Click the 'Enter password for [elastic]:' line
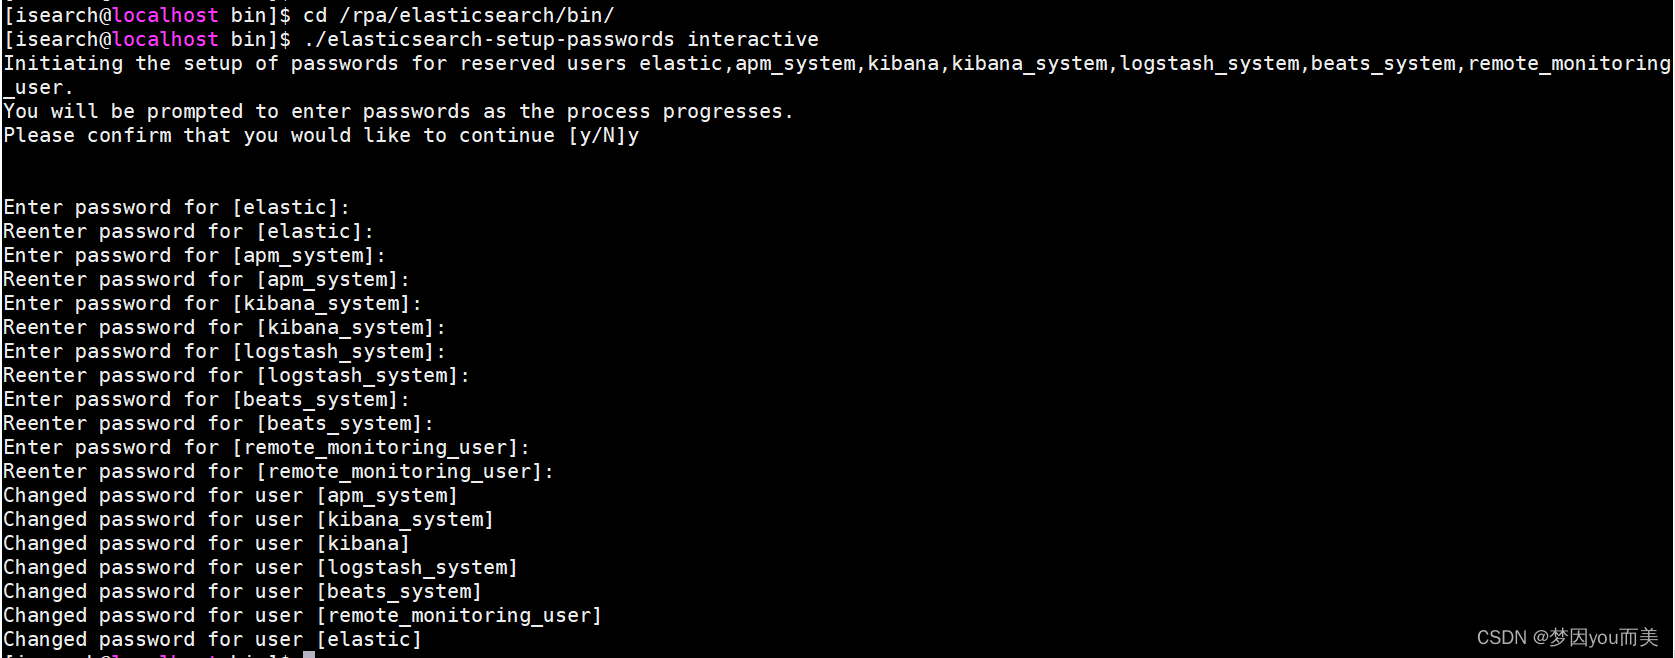The width and height of the screenshot is (1675, 658). coord(177,207)
